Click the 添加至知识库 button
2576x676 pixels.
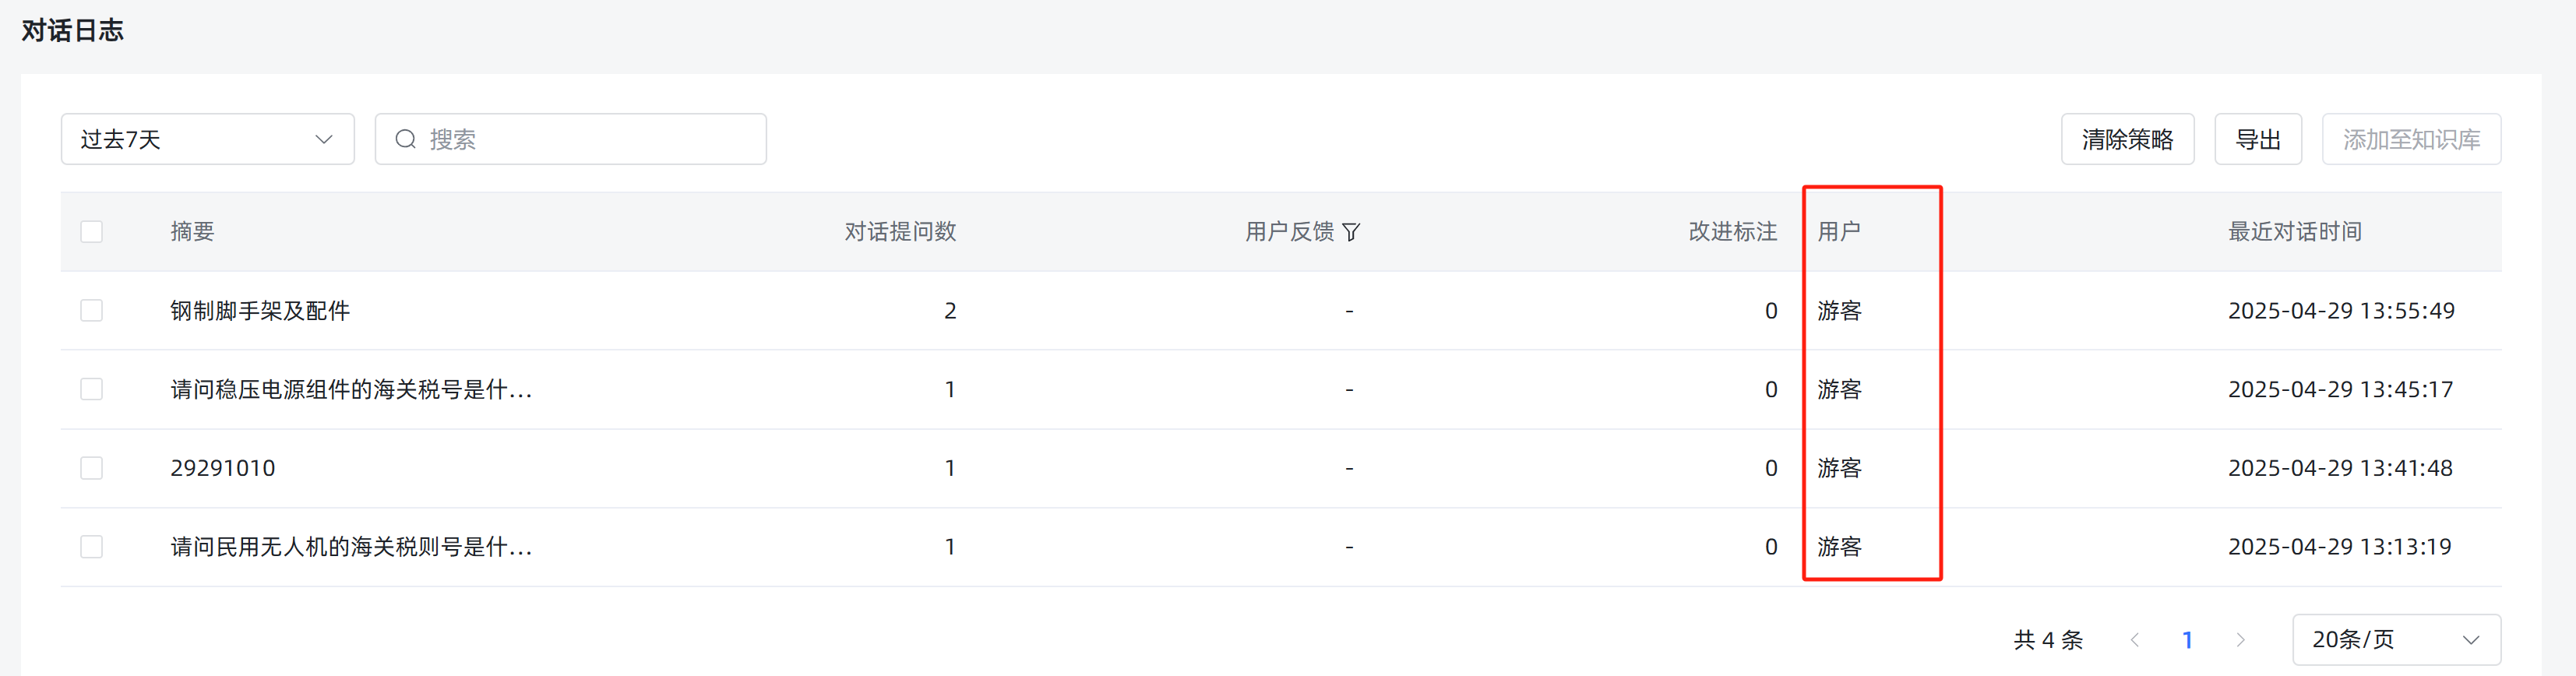click(2411, 139)
